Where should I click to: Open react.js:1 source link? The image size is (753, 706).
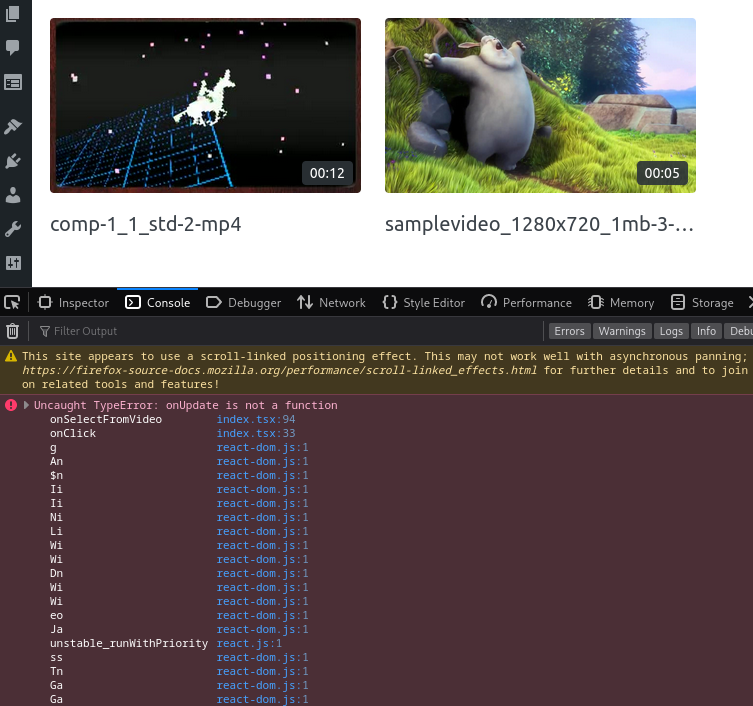pyautogui.click(x=249, y=643)
